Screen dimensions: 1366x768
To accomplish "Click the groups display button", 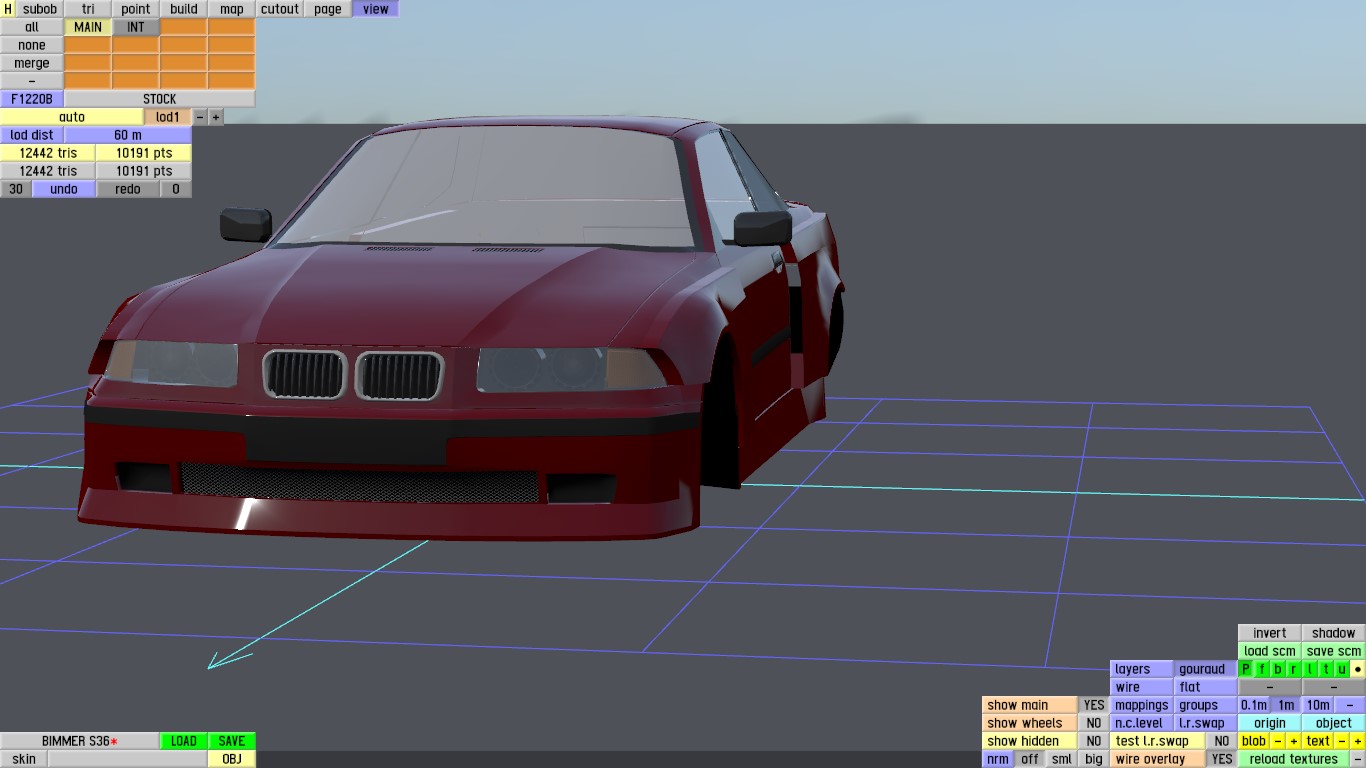I will (x=1206, y=705).
